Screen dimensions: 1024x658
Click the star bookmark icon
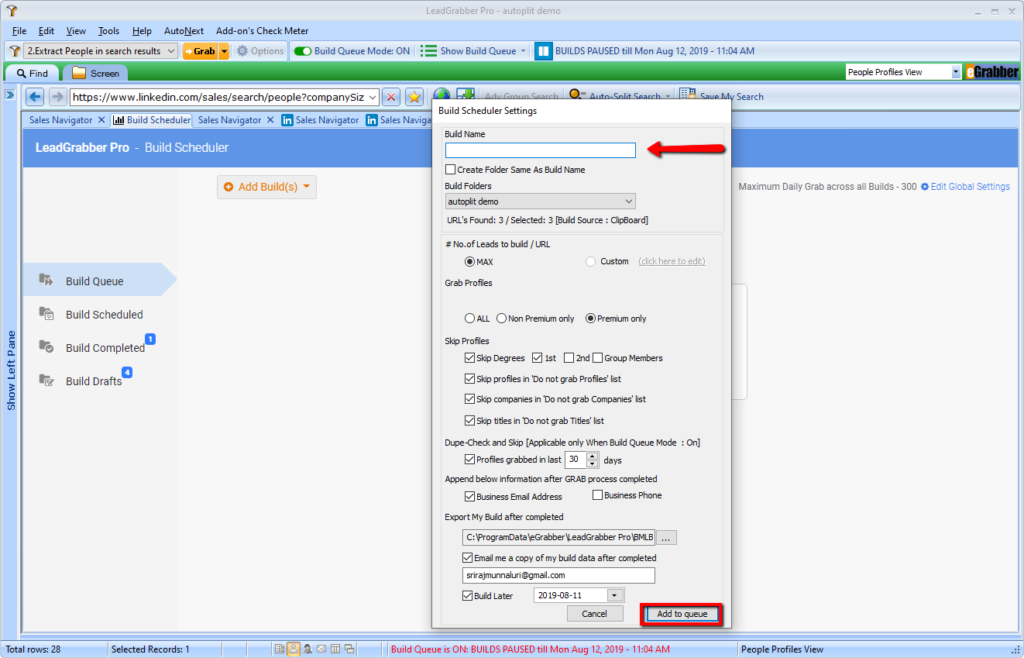tap(414, 97)
